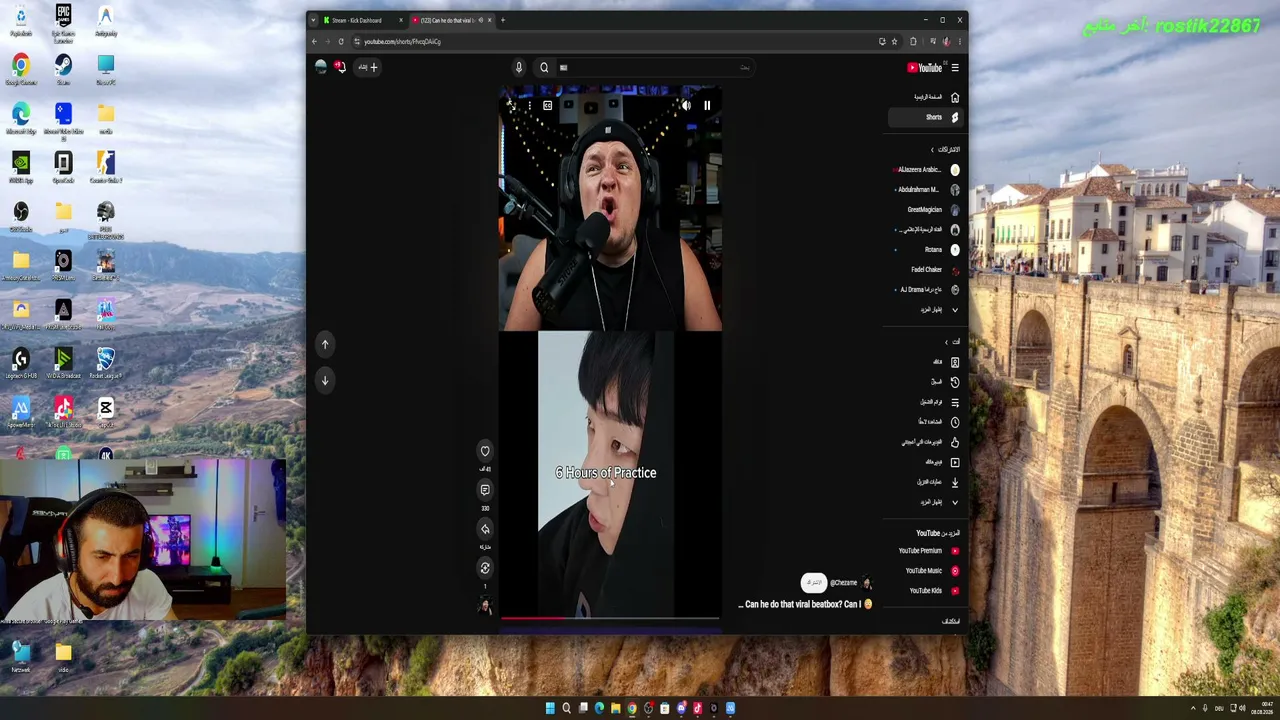Open YouTube Premium
The width and height of the screenshot is (1280, 720).
pos(926,551)
